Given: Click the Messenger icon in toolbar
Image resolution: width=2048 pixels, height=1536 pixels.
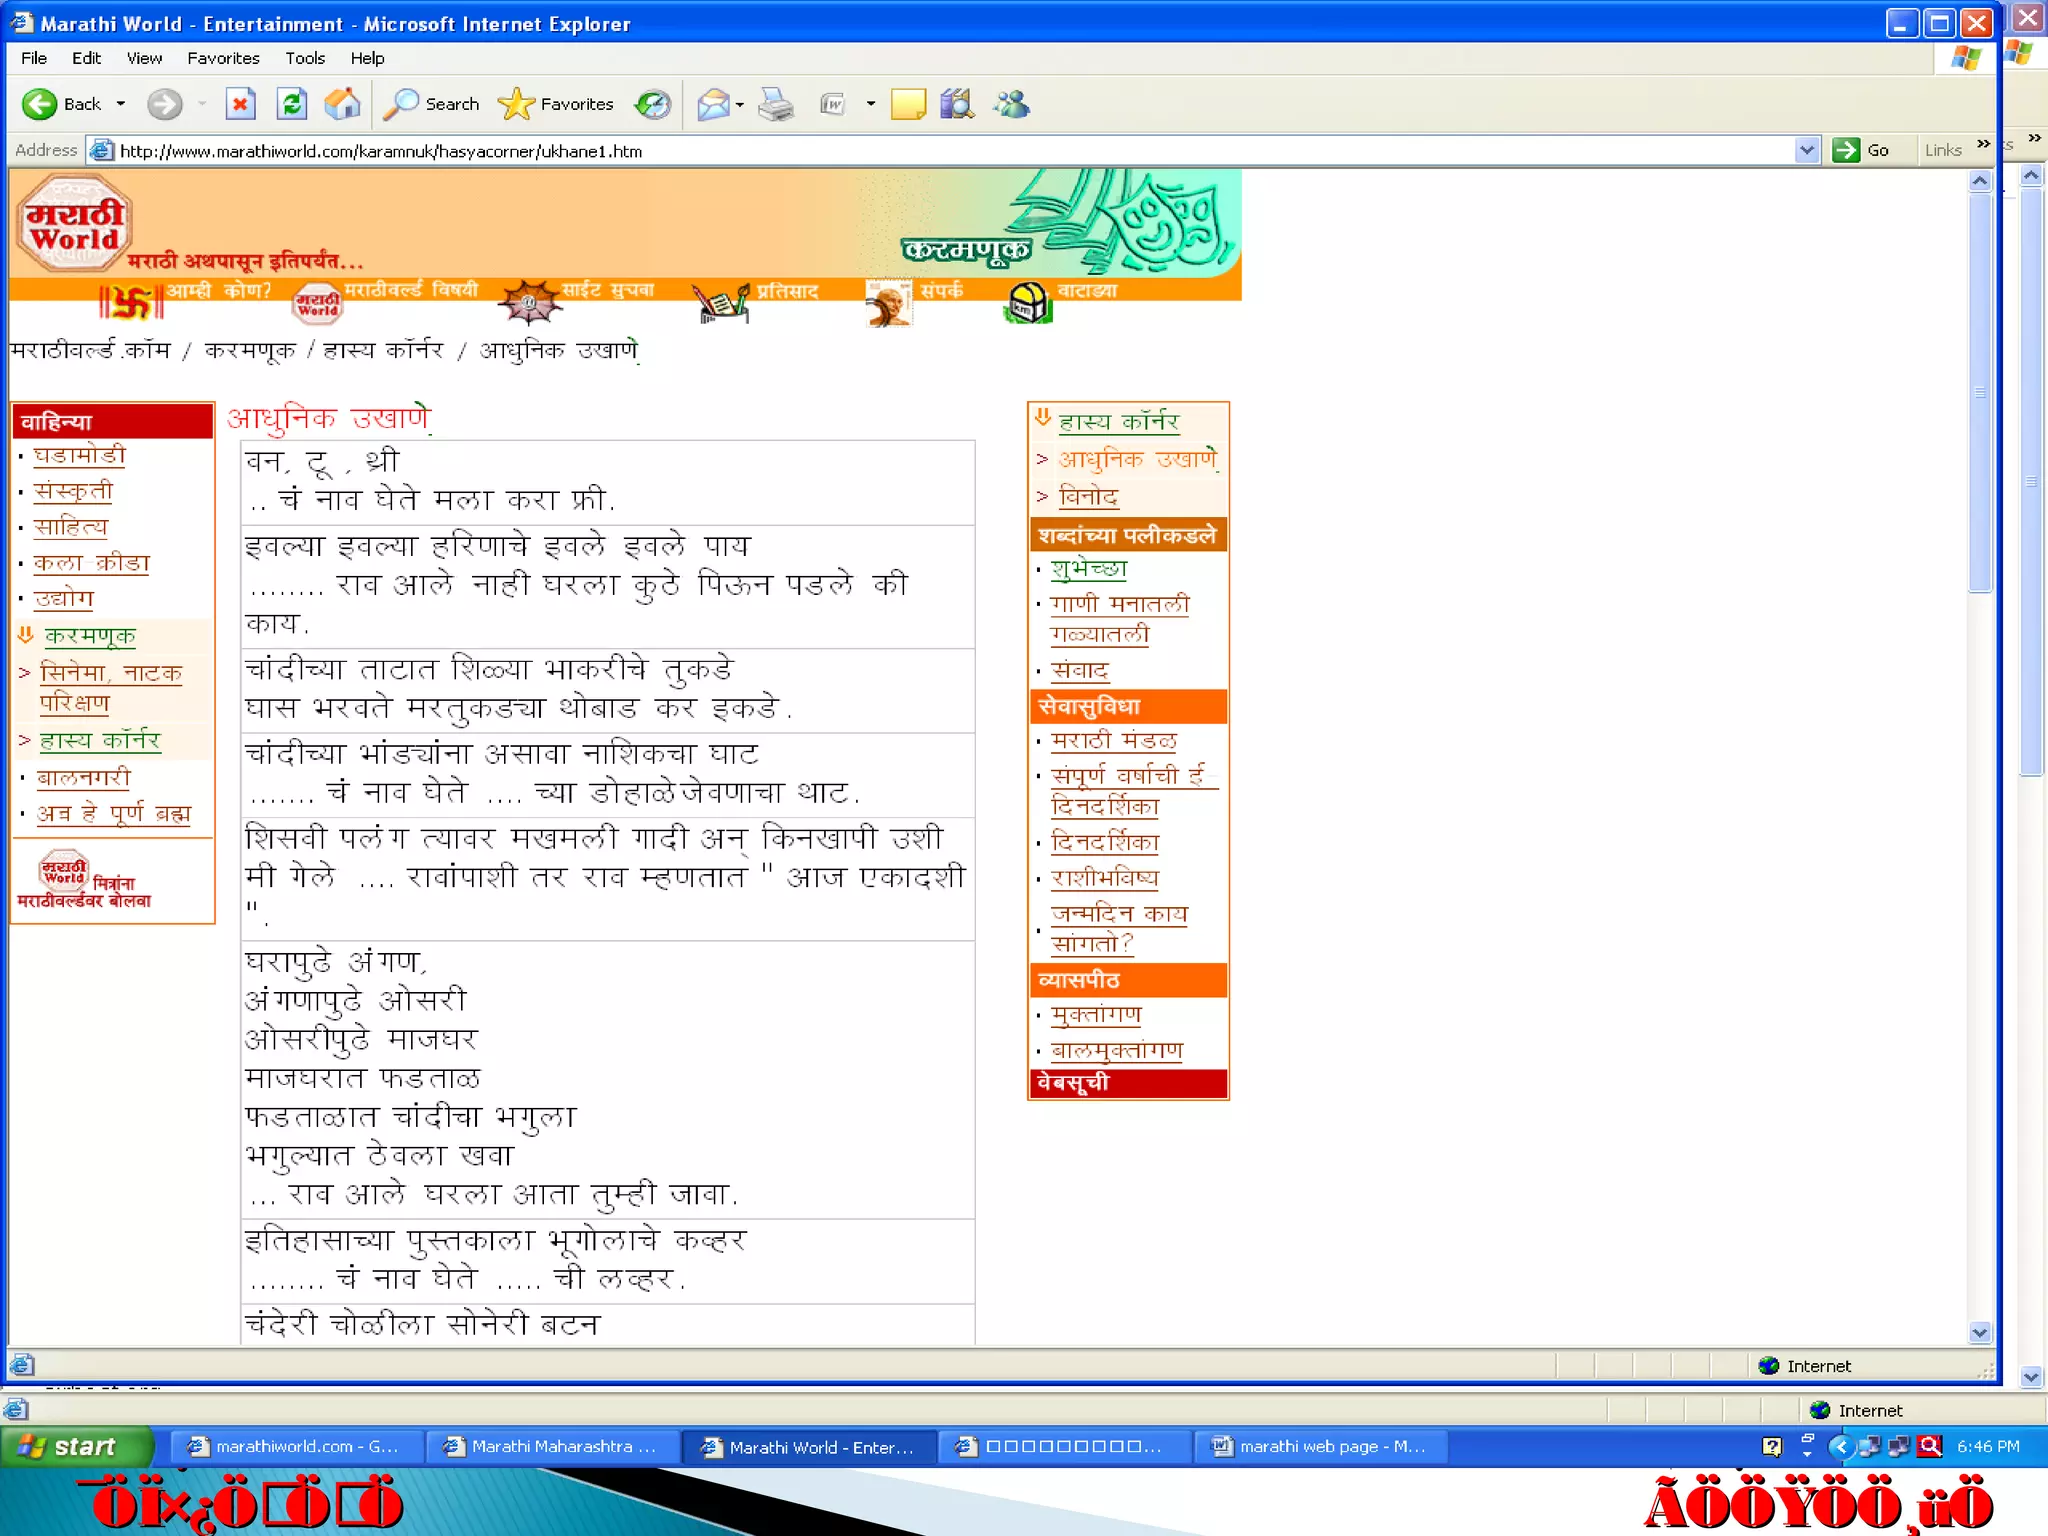Looking at the screenshot, I should click(x=1011, y=104).
